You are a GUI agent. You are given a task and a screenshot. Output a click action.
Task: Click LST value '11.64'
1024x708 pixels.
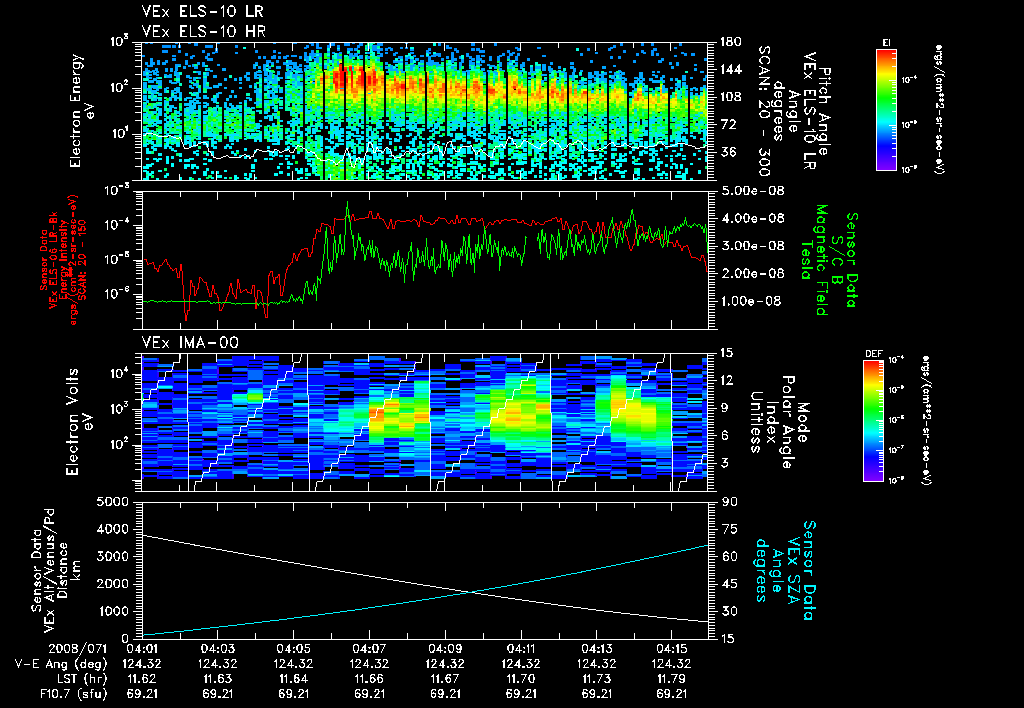[293, 679]
